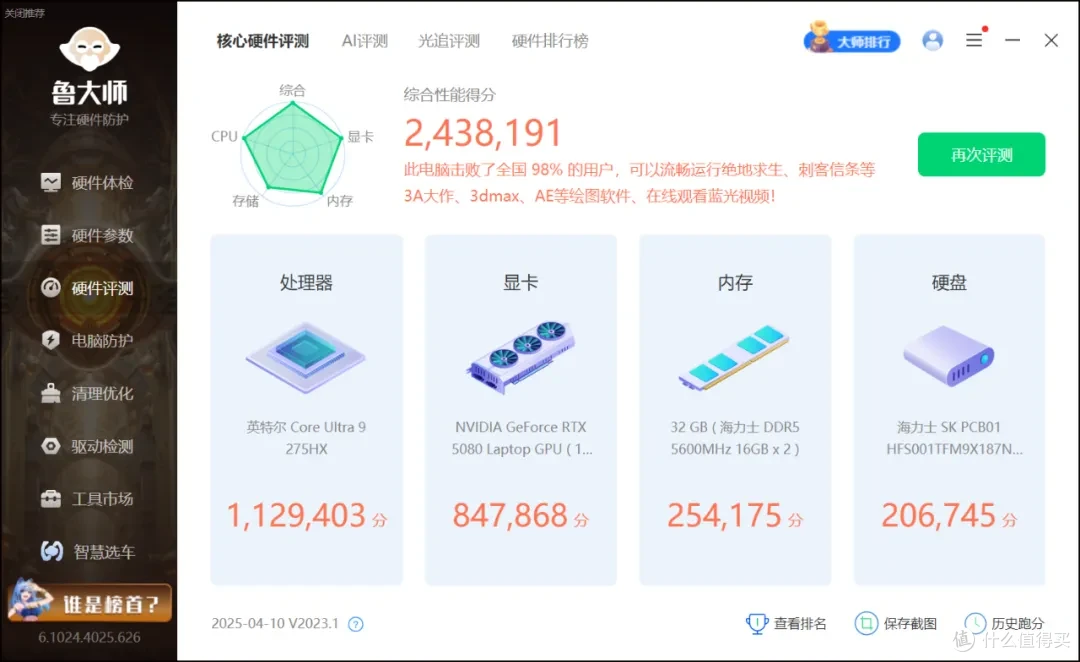Open the hamburger menu icon
Image resolution: width=1080 pixels, height=662 pixels.
click(974, 41)
